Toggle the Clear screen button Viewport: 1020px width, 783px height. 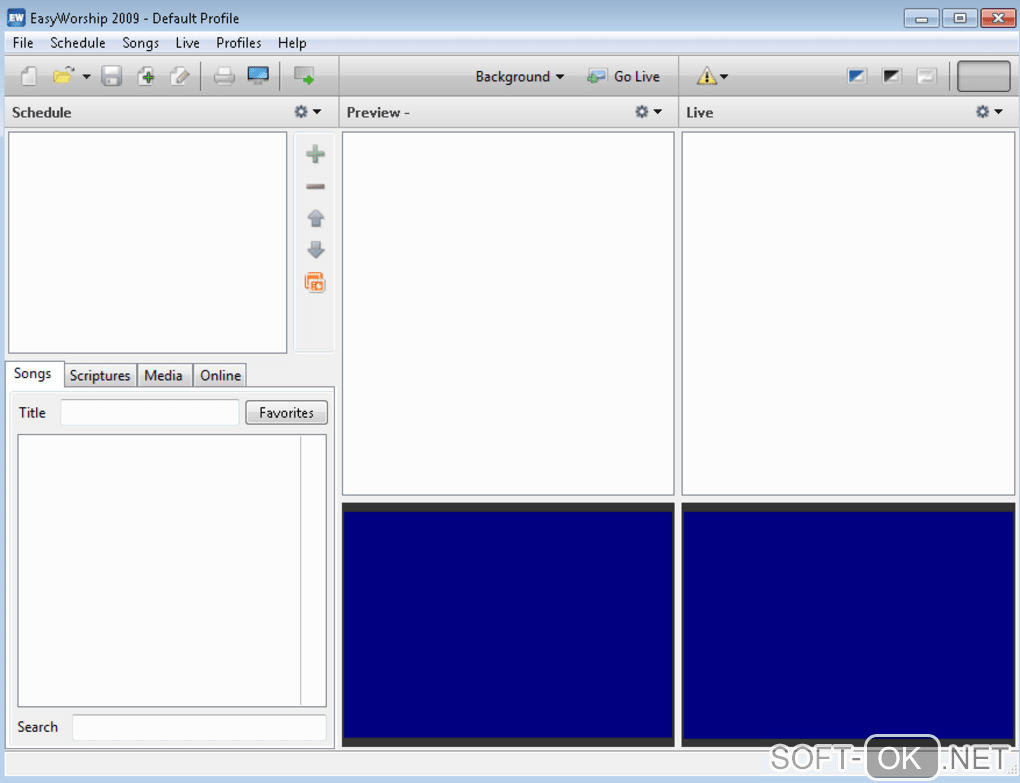tap(926, 76)
